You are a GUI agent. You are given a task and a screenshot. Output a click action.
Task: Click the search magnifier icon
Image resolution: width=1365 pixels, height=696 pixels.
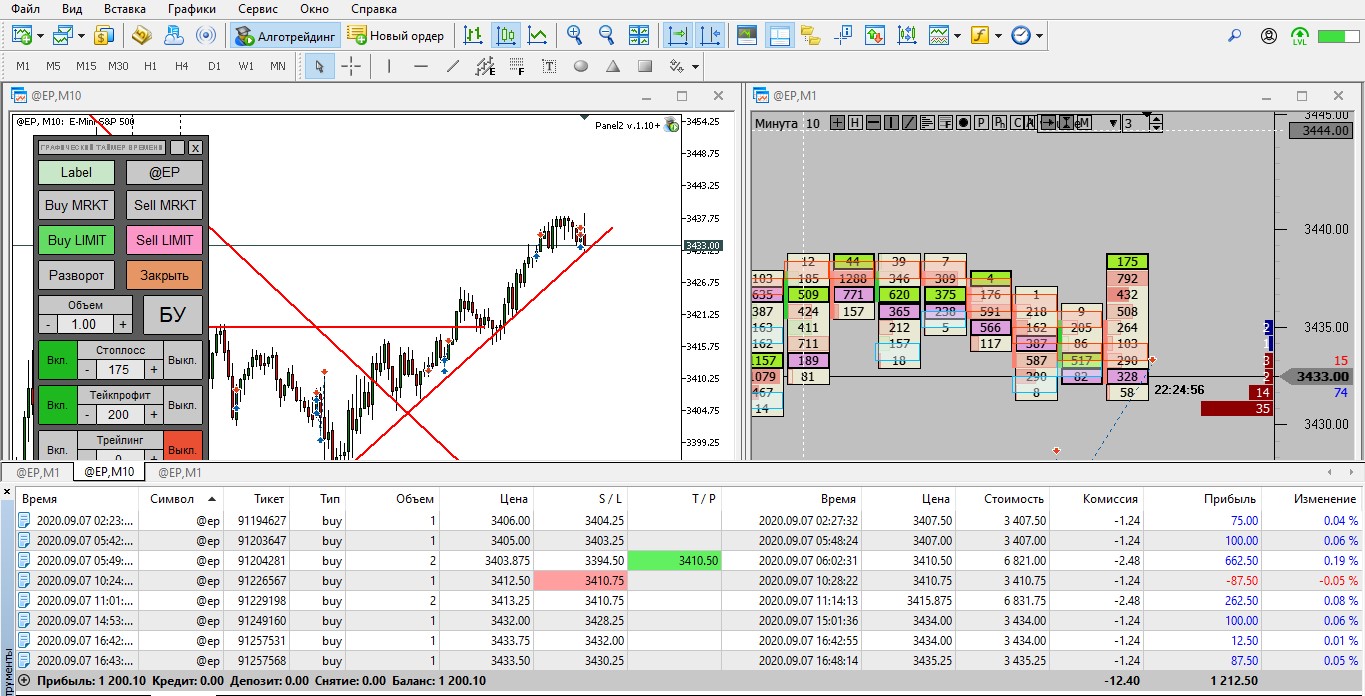click(x=1235, y=36)
